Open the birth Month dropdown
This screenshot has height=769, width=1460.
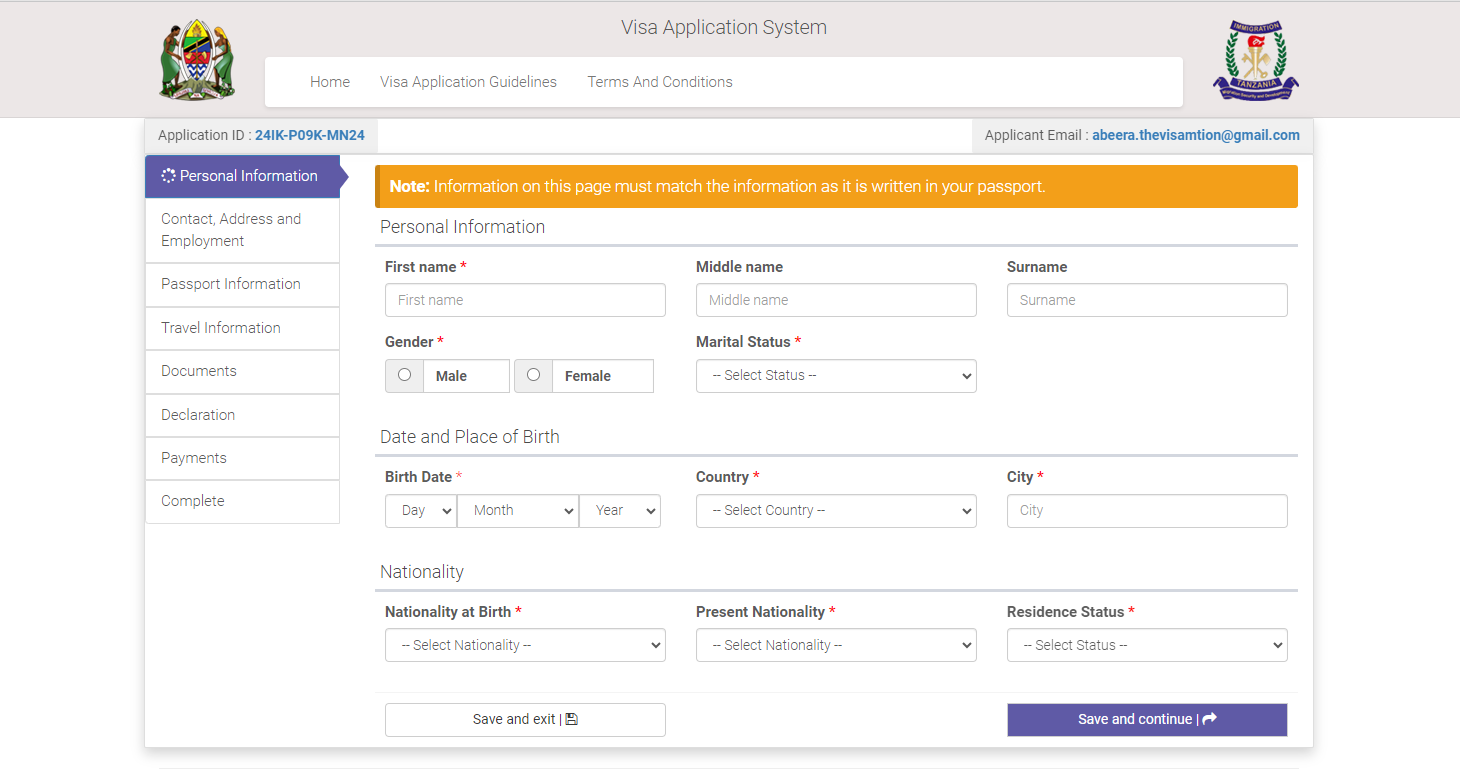(518, 511)
